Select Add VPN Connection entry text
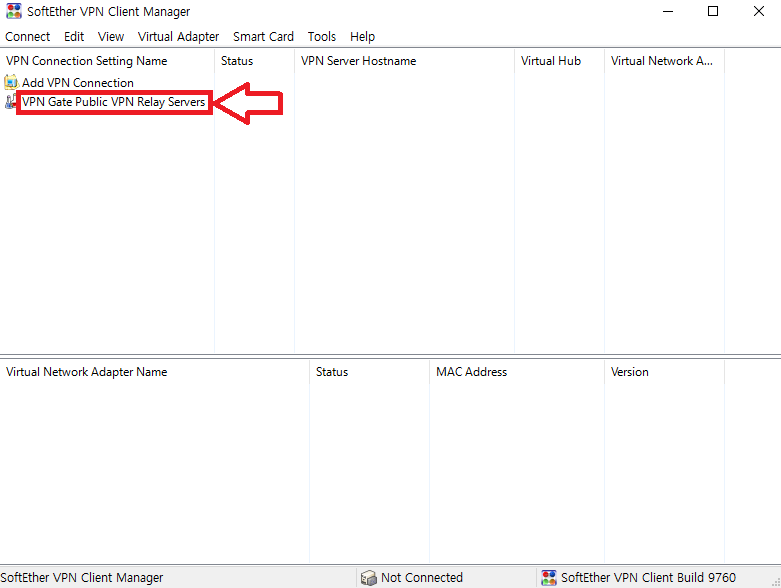The image size is (781, 588). [78, 83]
